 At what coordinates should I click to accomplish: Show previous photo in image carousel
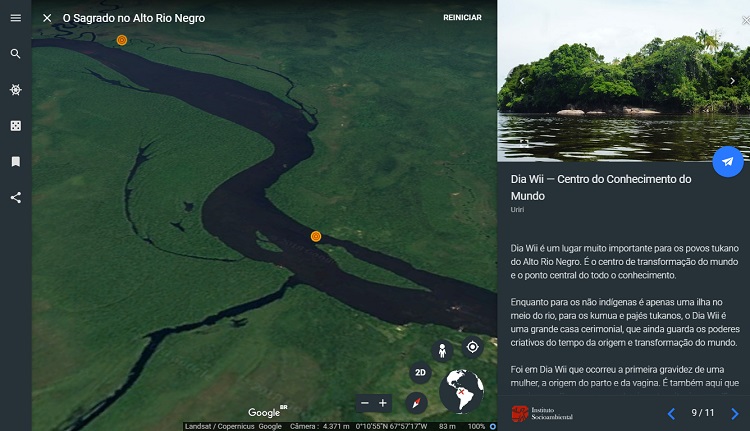(521, 81)
